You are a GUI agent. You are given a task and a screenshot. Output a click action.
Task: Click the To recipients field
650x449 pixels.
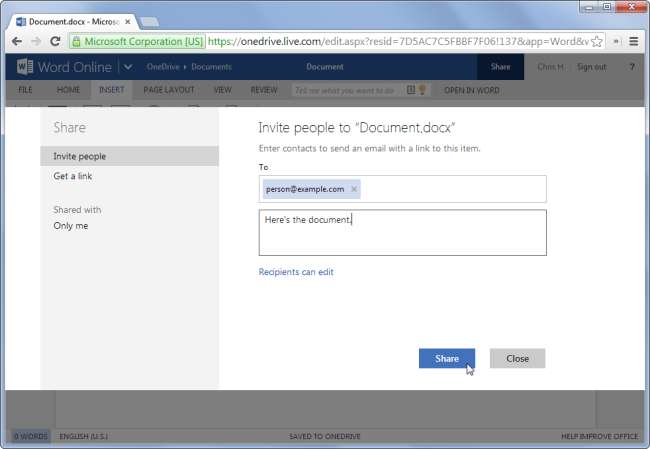[403, 189]
